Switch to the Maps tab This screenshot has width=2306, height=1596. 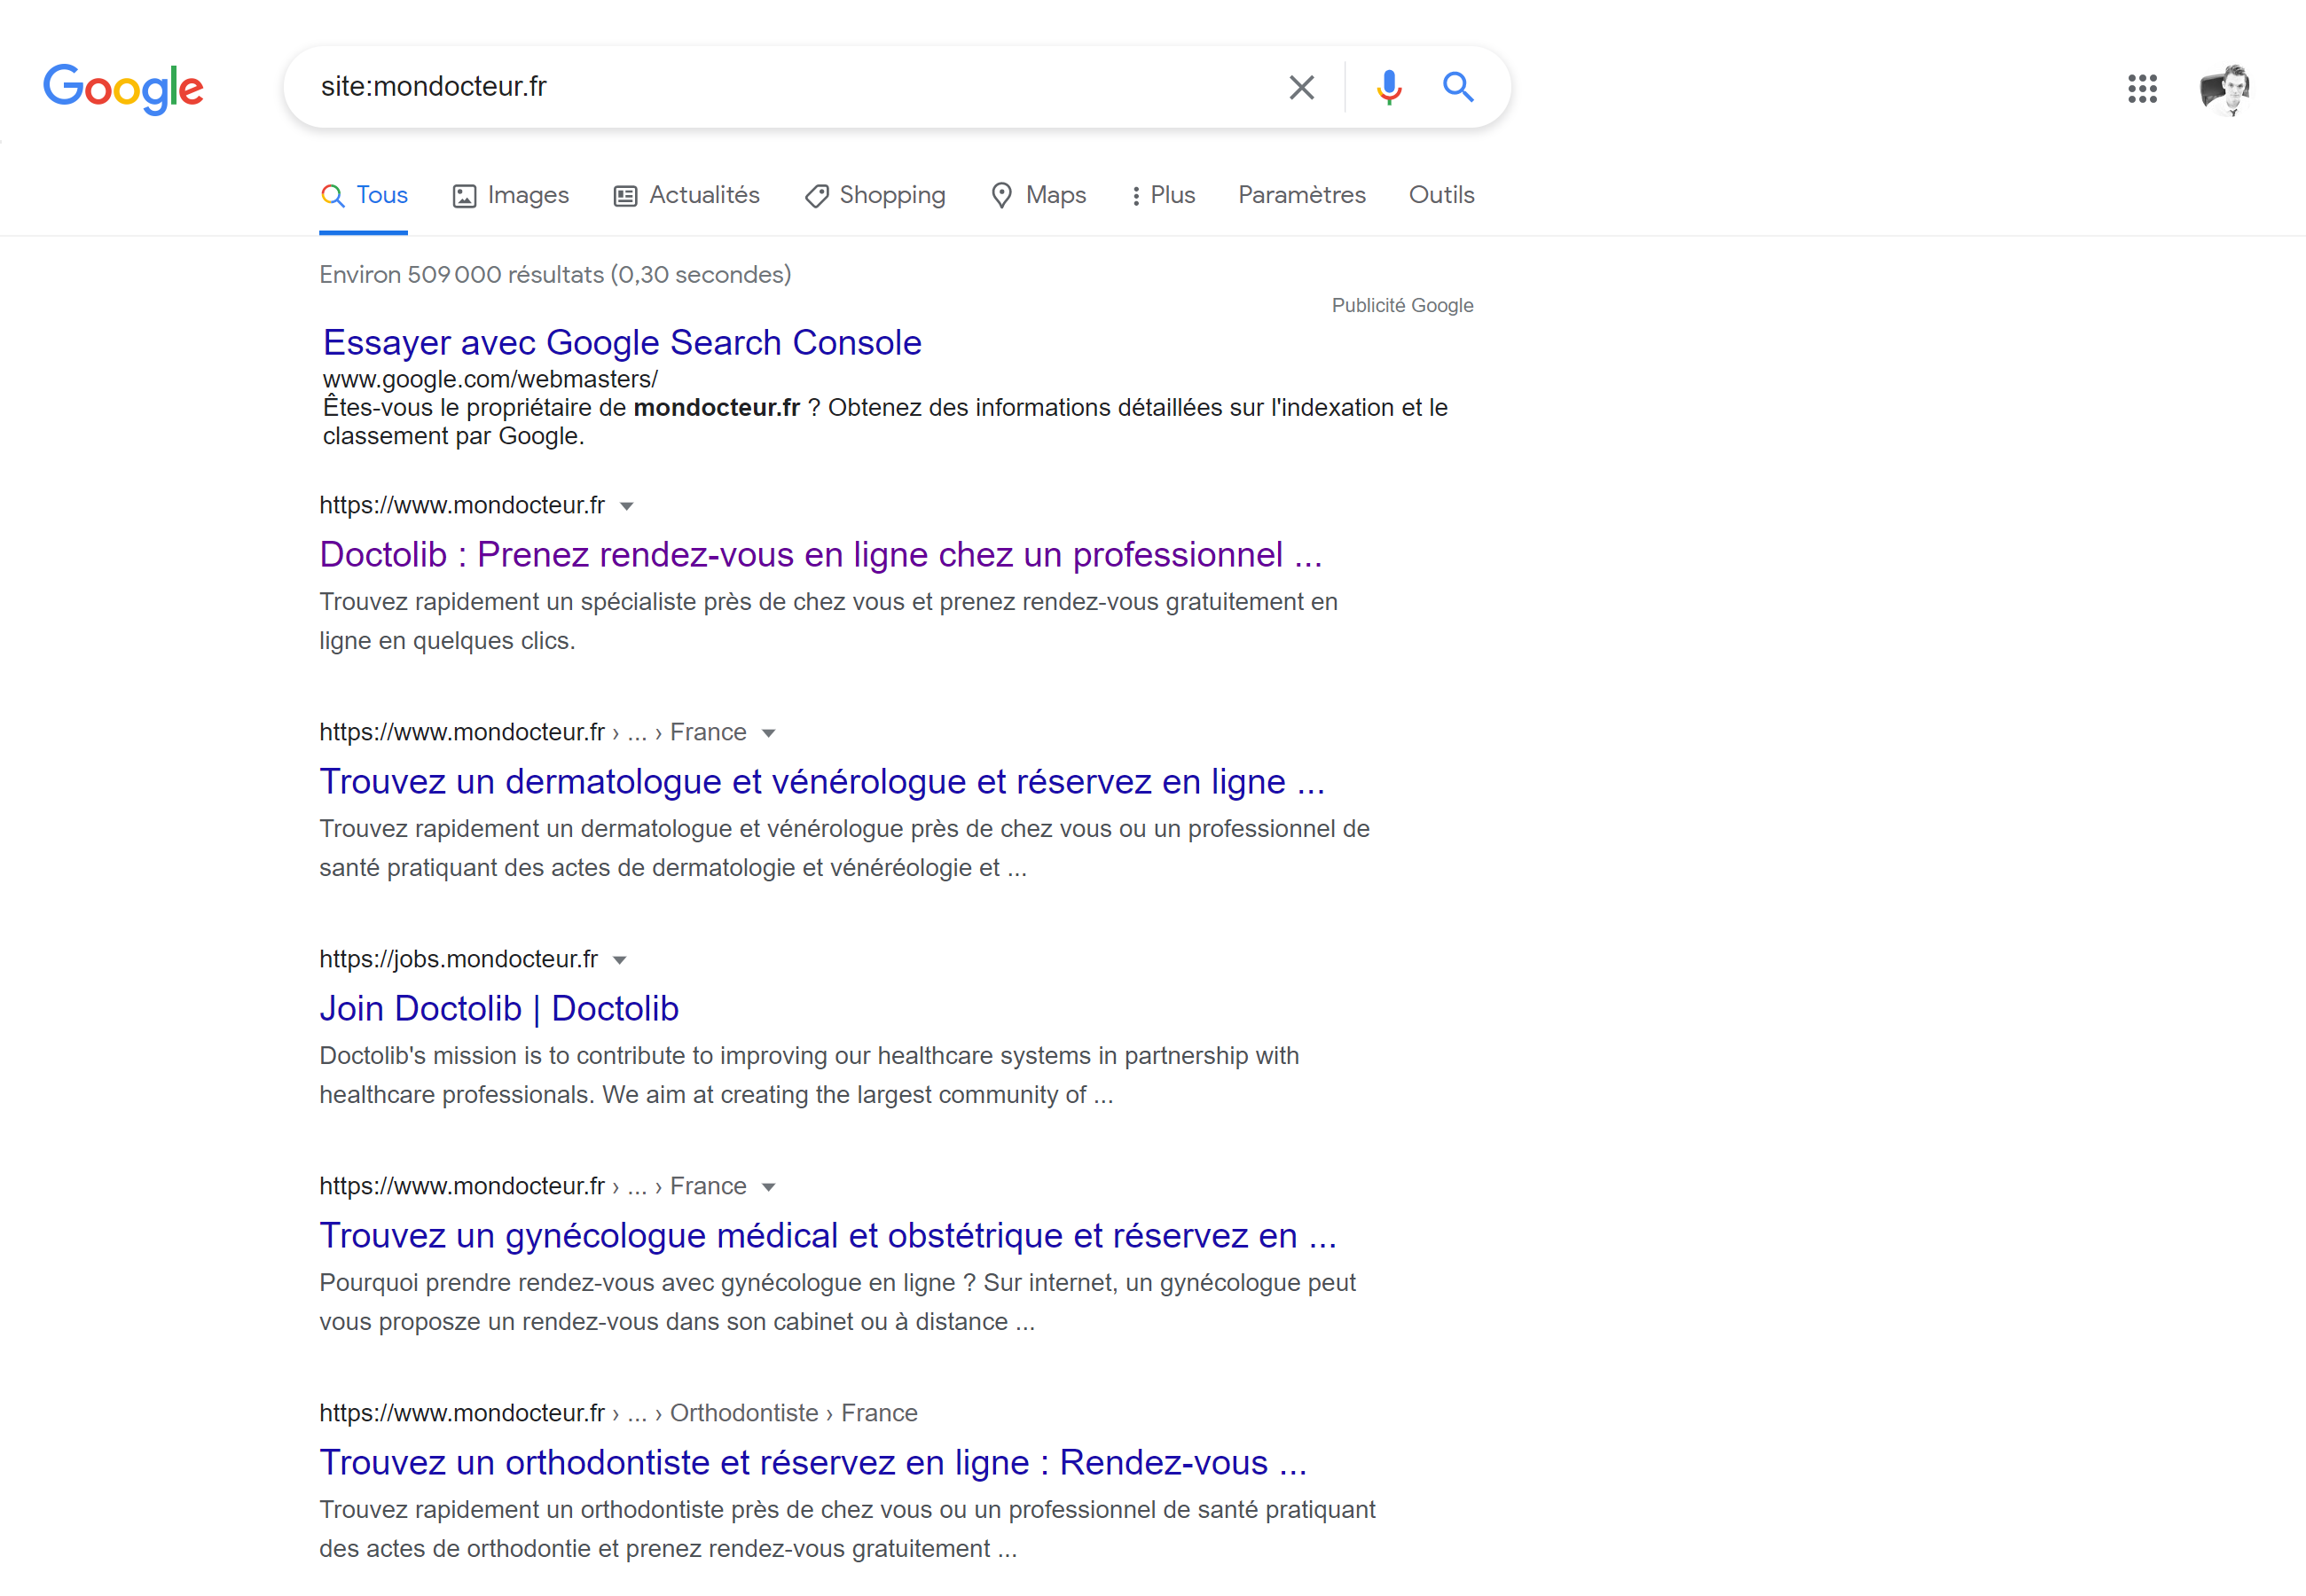coord(1038,195)
